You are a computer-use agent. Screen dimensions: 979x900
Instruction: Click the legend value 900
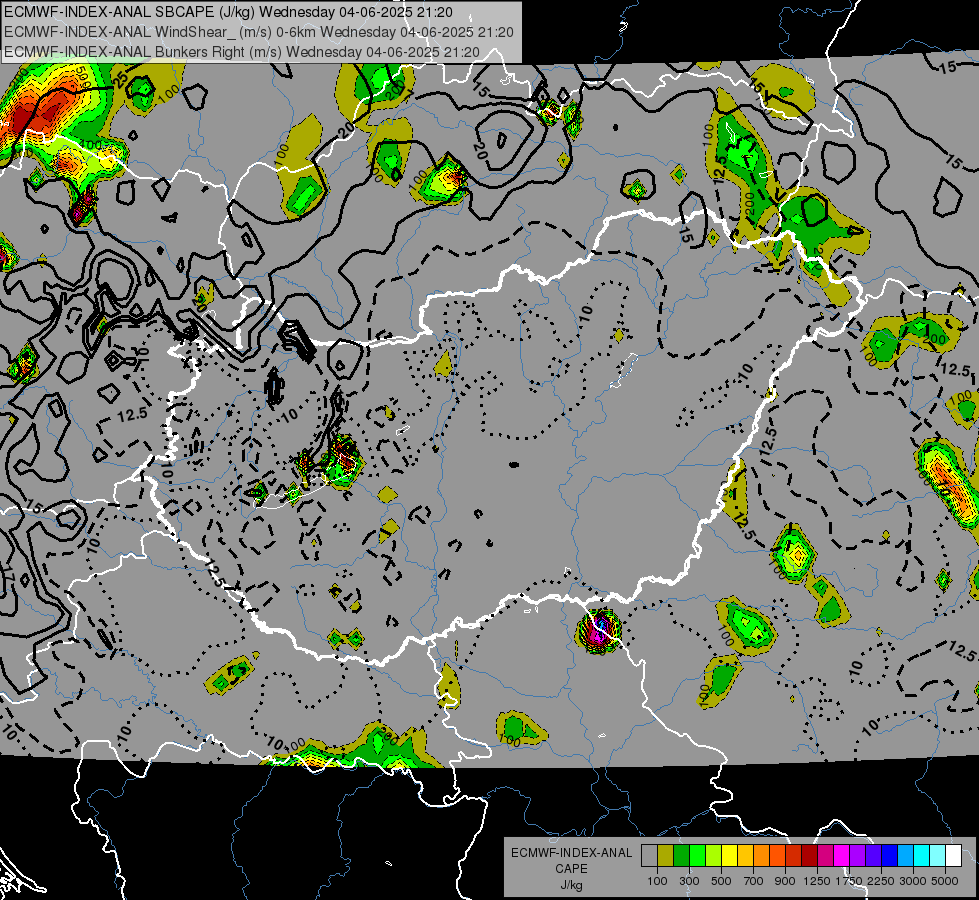click(785, 881)
